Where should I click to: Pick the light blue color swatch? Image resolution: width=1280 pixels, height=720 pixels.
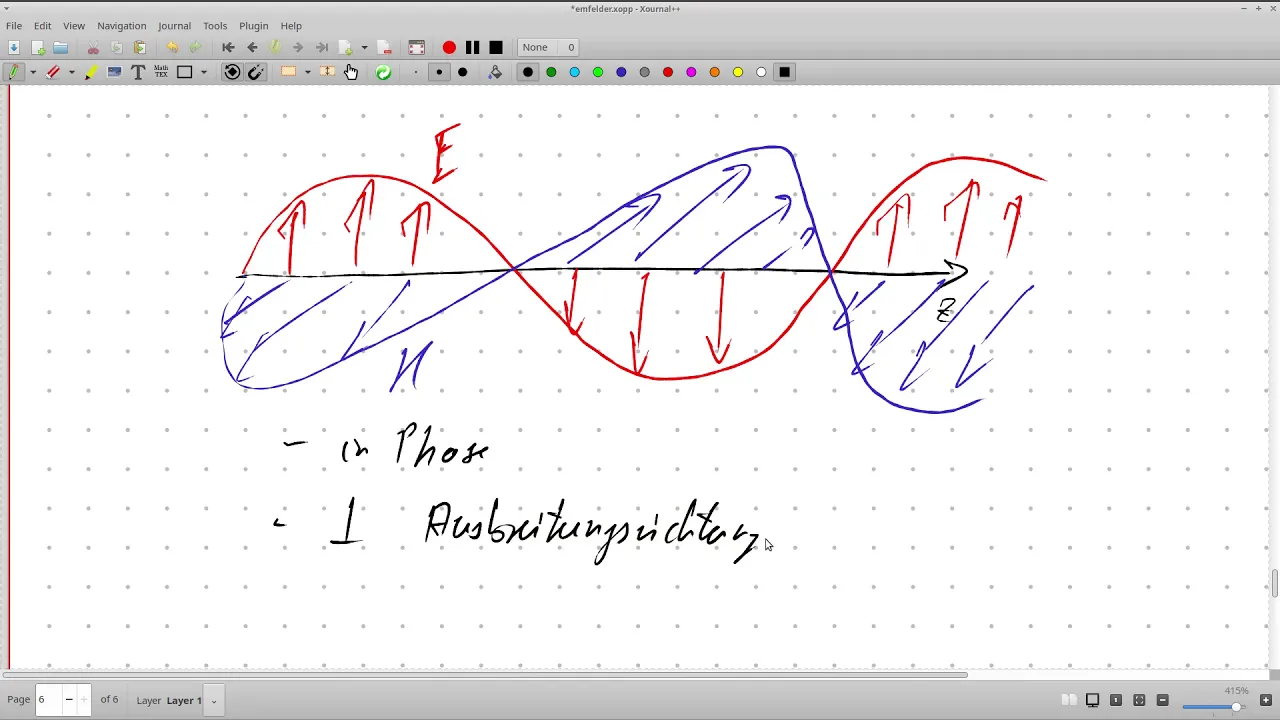point(574,72)
